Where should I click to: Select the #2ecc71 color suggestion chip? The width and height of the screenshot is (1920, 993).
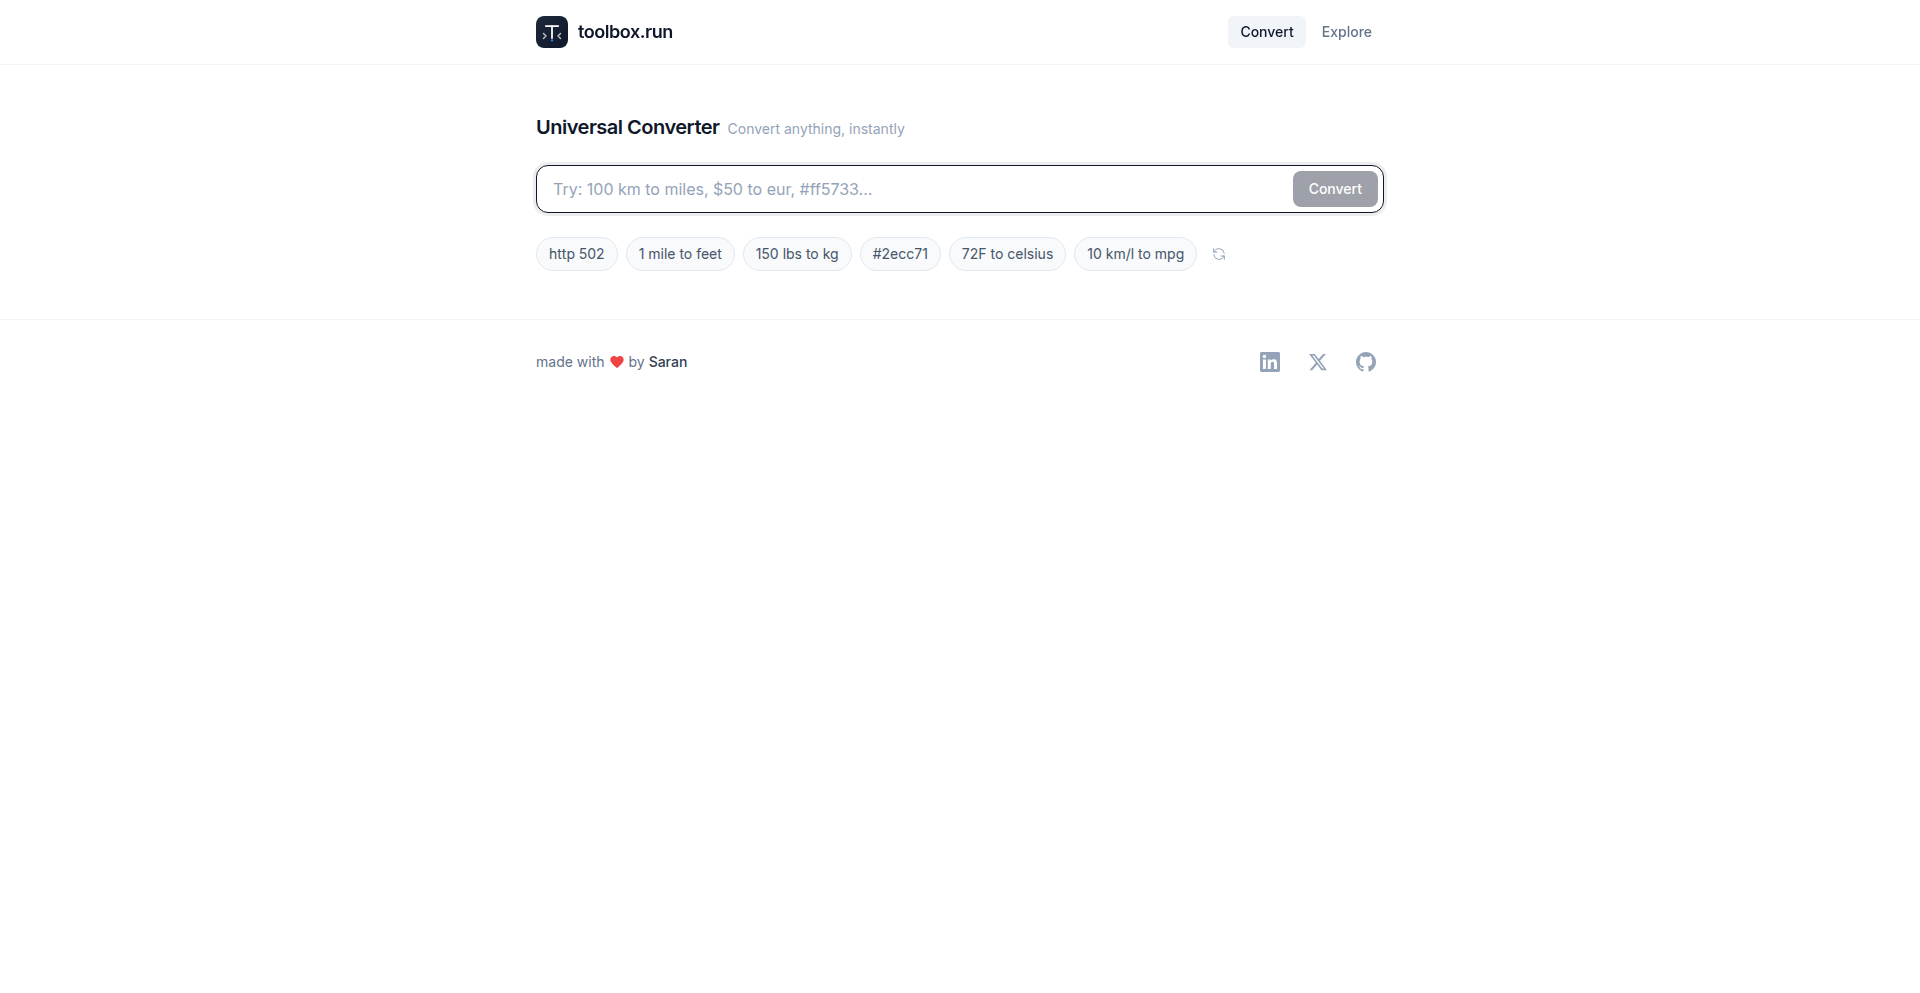click(x=900, y=254)
